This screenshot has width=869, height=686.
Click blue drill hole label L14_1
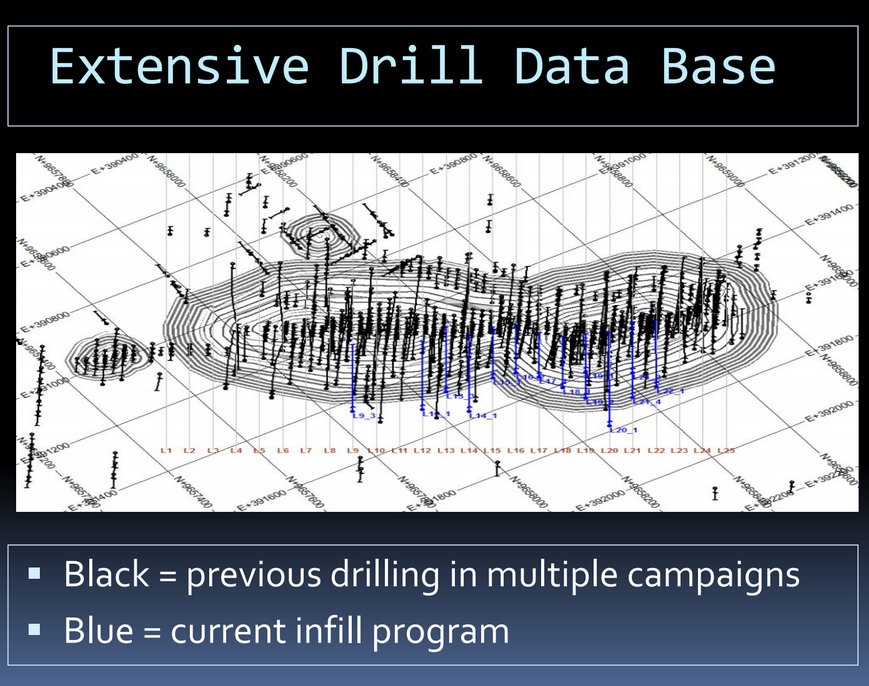point(483,415)
